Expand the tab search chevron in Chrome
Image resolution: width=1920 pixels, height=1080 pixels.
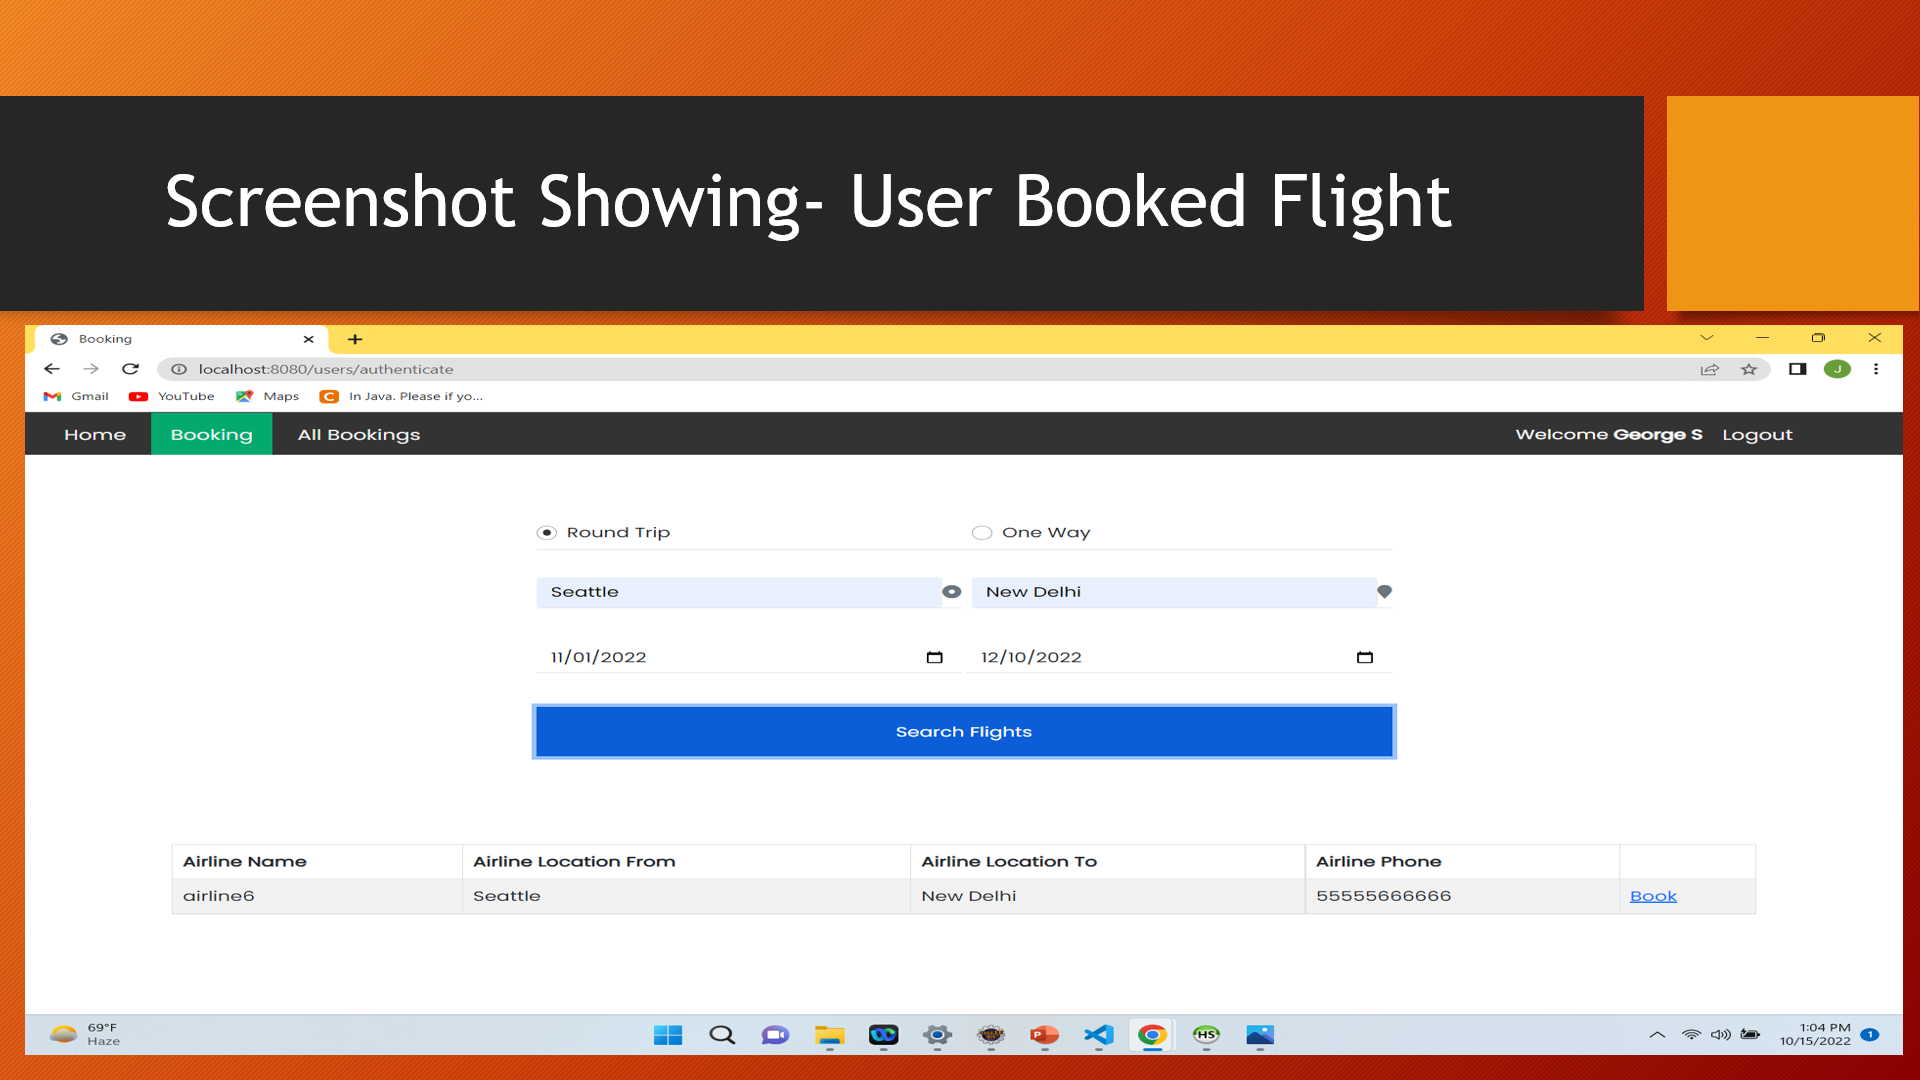[1706, 338]
